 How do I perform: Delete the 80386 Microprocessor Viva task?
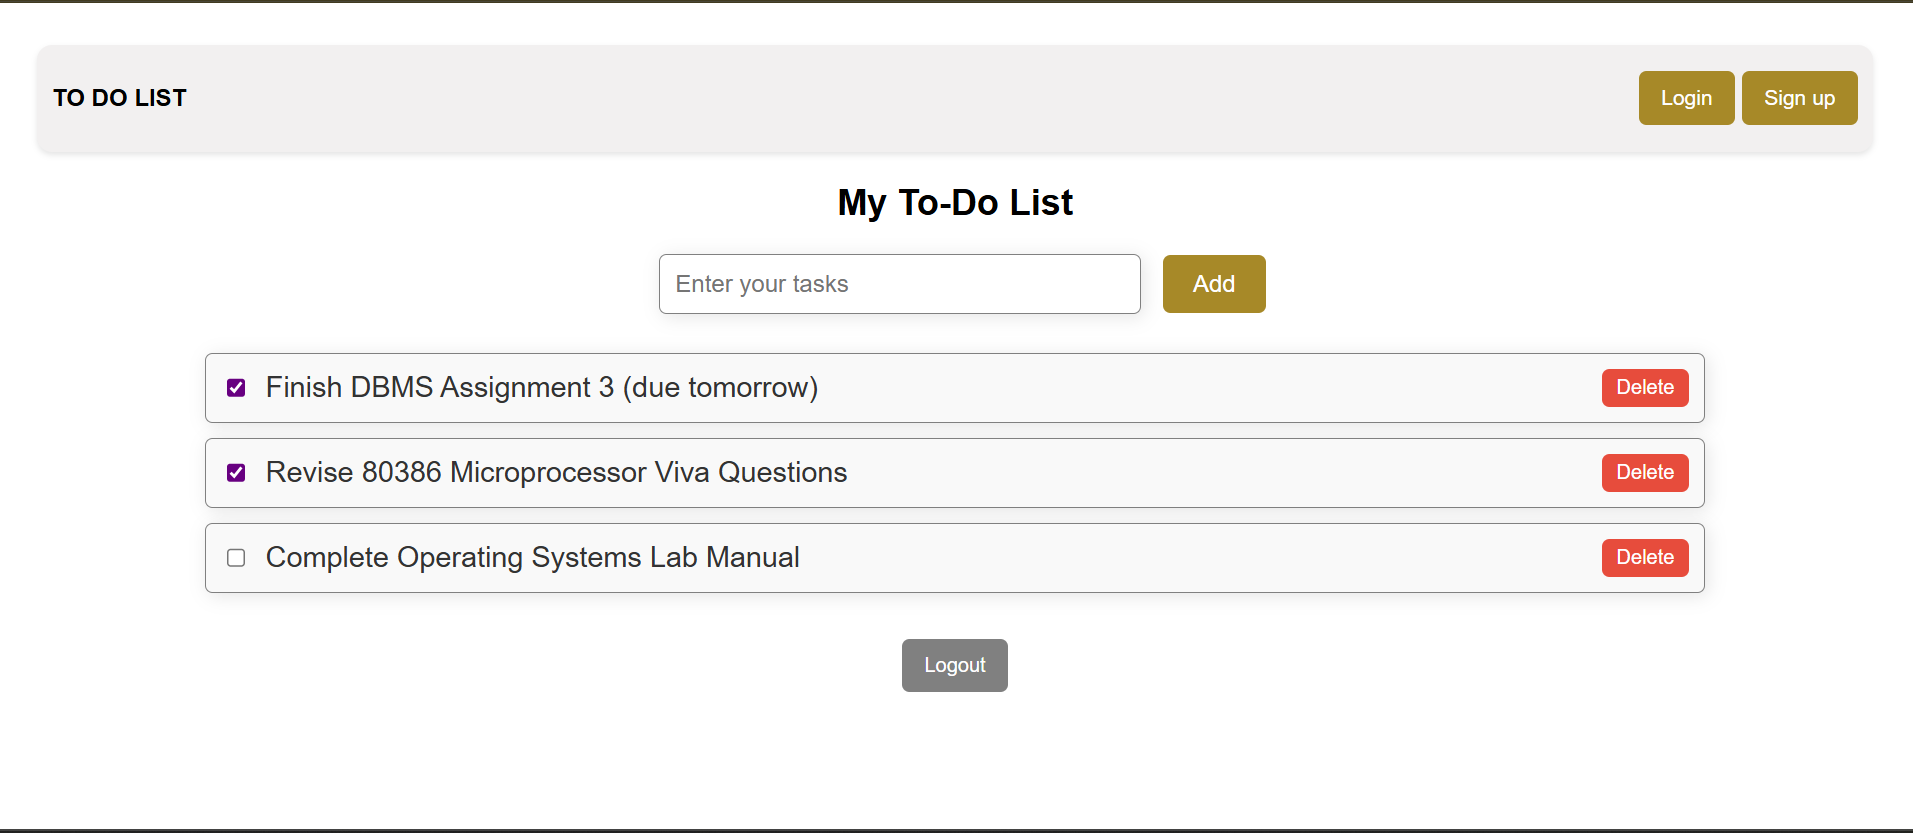[x=1644, y=473]
